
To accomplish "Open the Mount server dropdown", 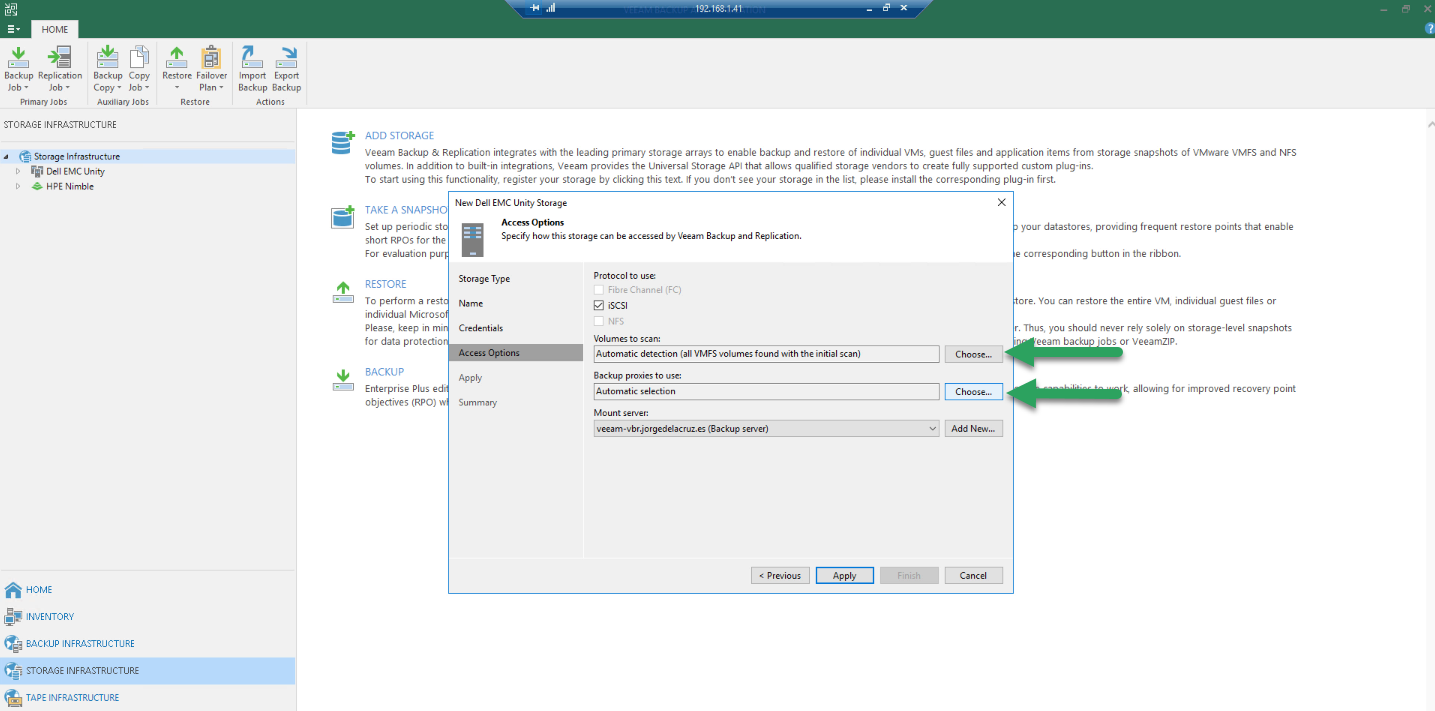I will (933, 428).
